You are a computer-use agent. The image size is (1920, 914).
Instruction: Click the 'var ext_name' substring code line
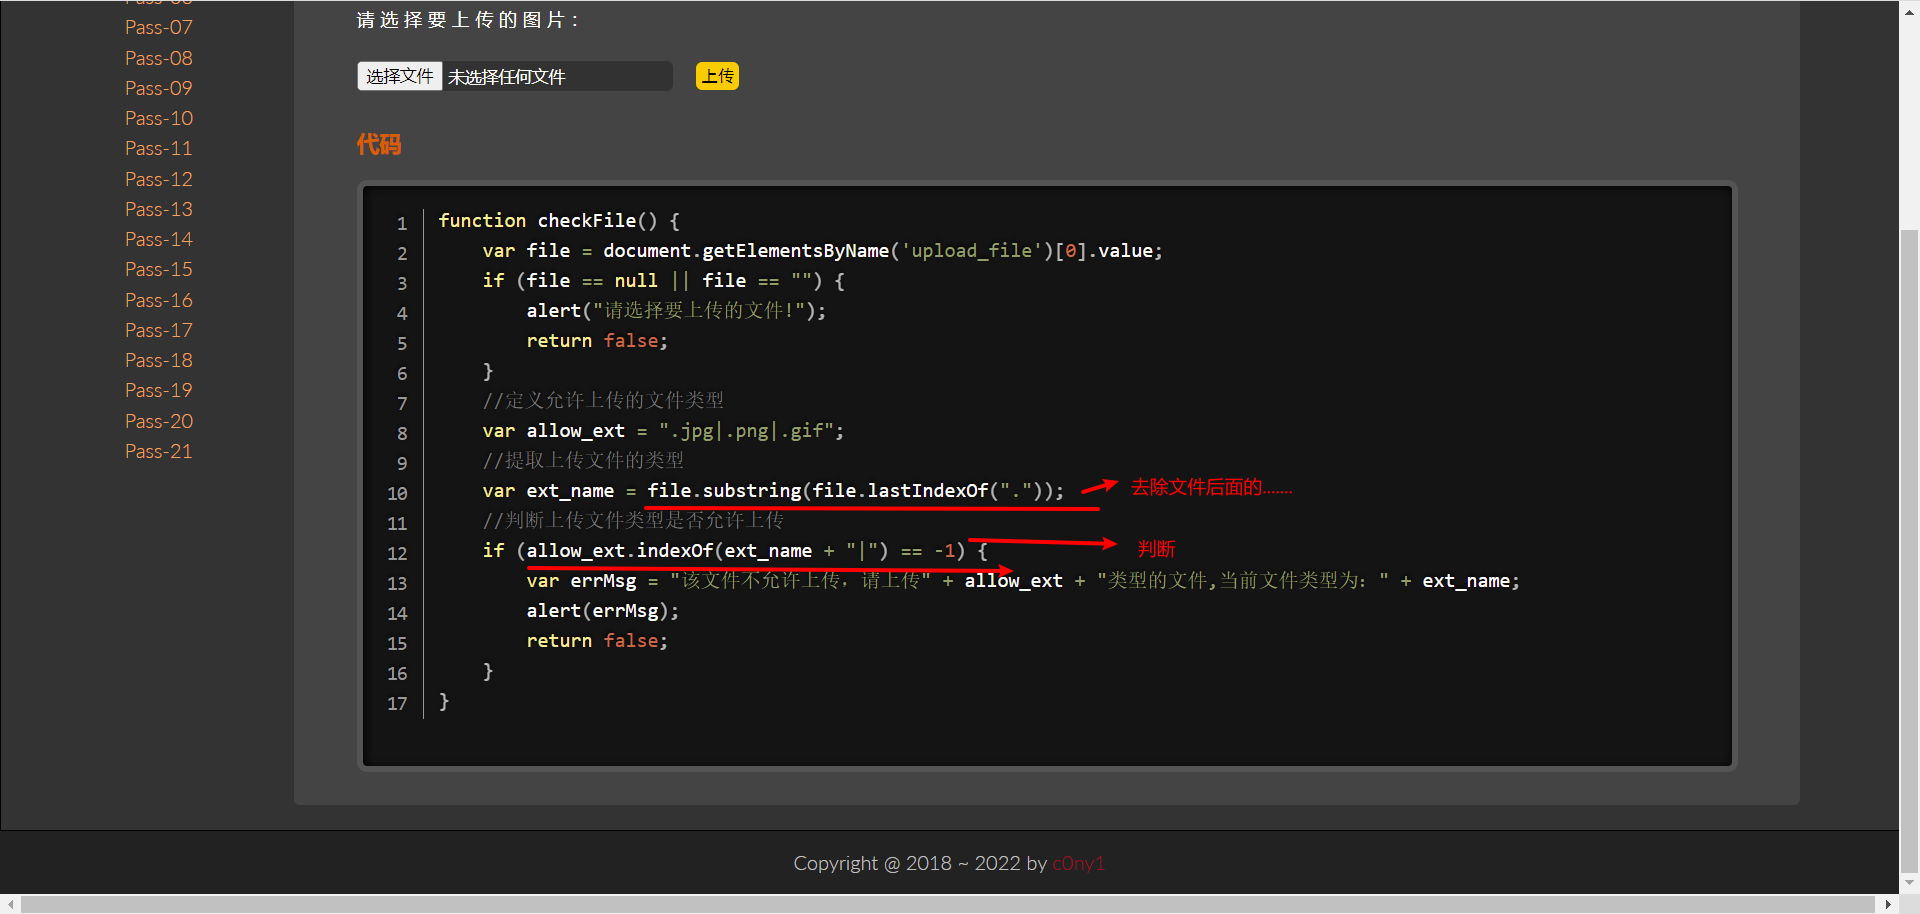click(x=773, y=491)
